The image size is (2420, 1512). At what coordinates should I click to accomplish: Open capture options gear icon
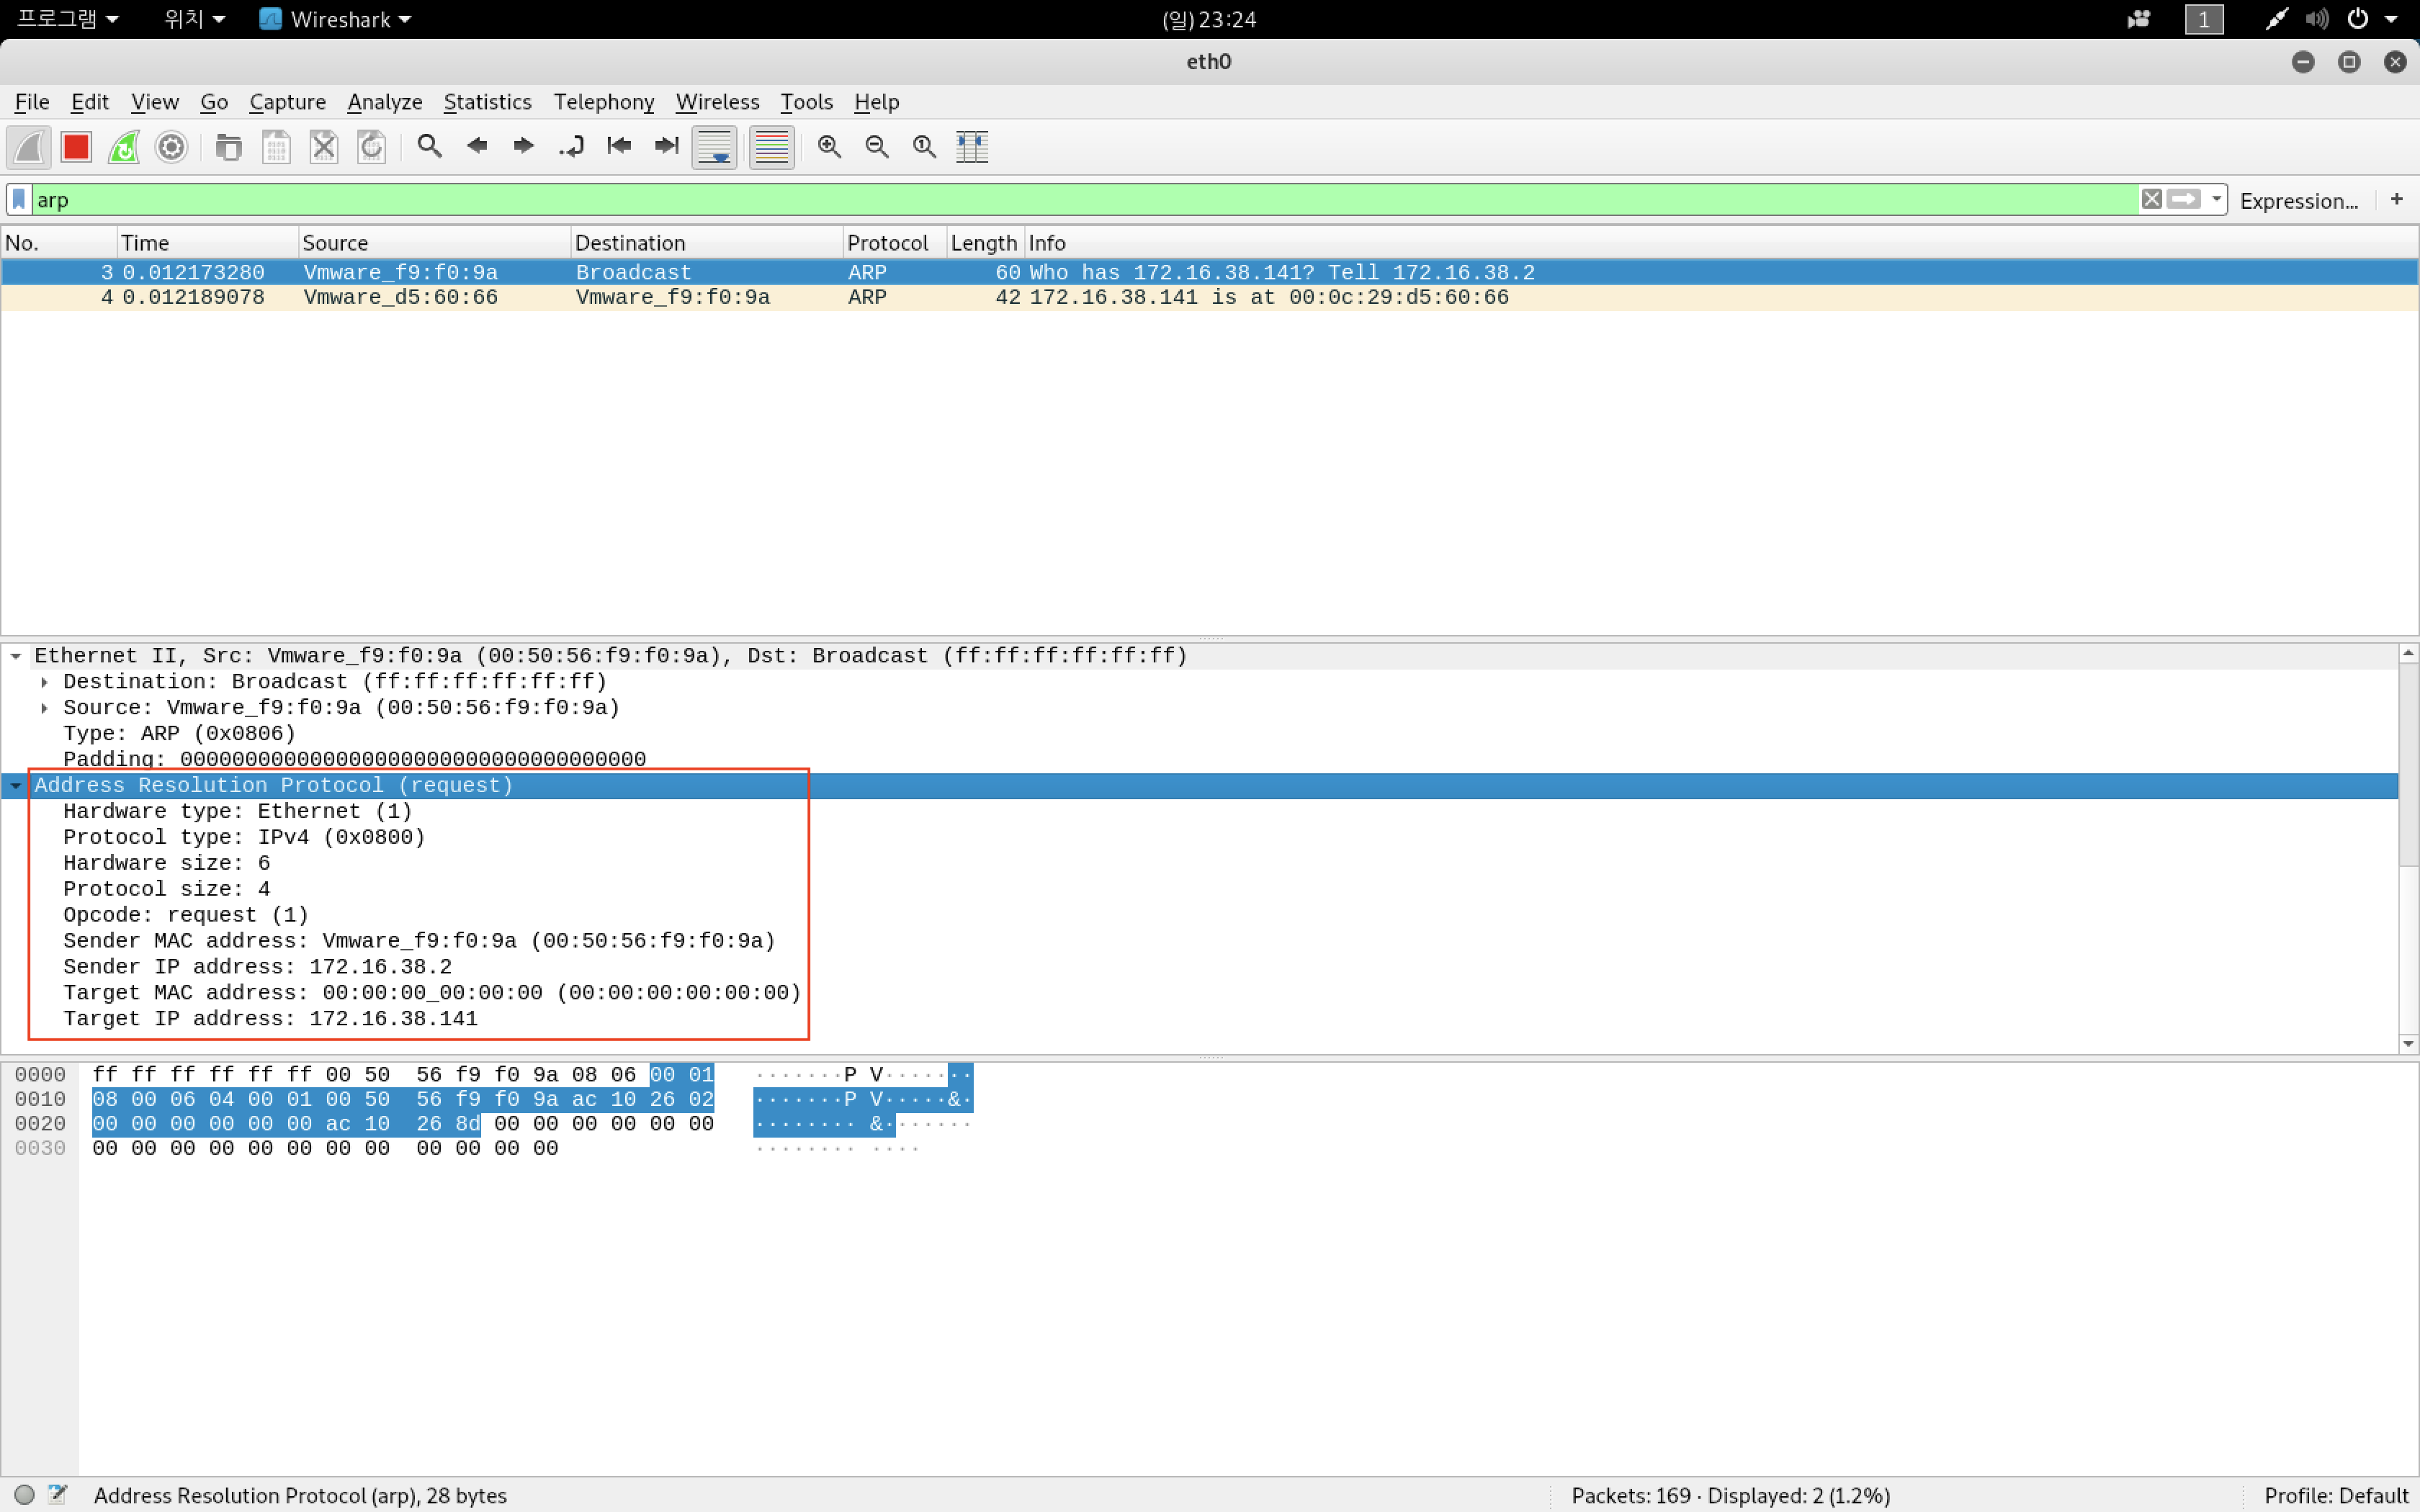172,147
